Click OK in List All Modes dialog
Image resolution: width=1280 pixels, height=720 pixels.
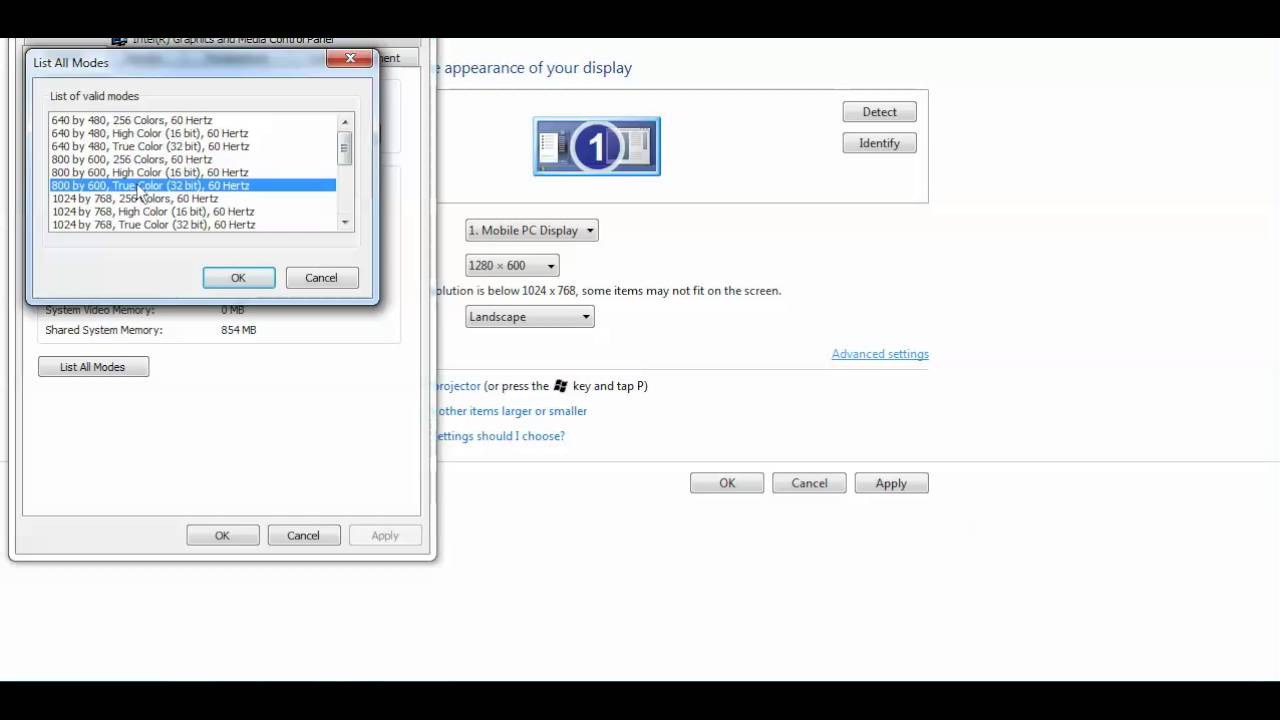[x=239, y=278]
